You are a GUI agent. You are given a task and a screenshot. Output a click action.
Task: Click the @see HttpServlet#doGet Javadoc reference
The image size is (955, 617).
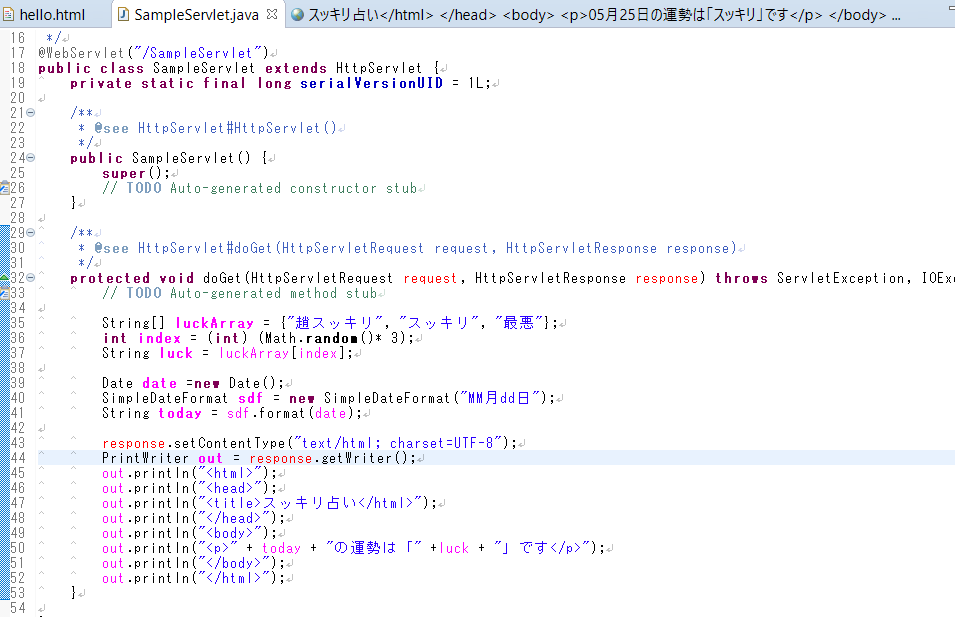pos(415,249)
